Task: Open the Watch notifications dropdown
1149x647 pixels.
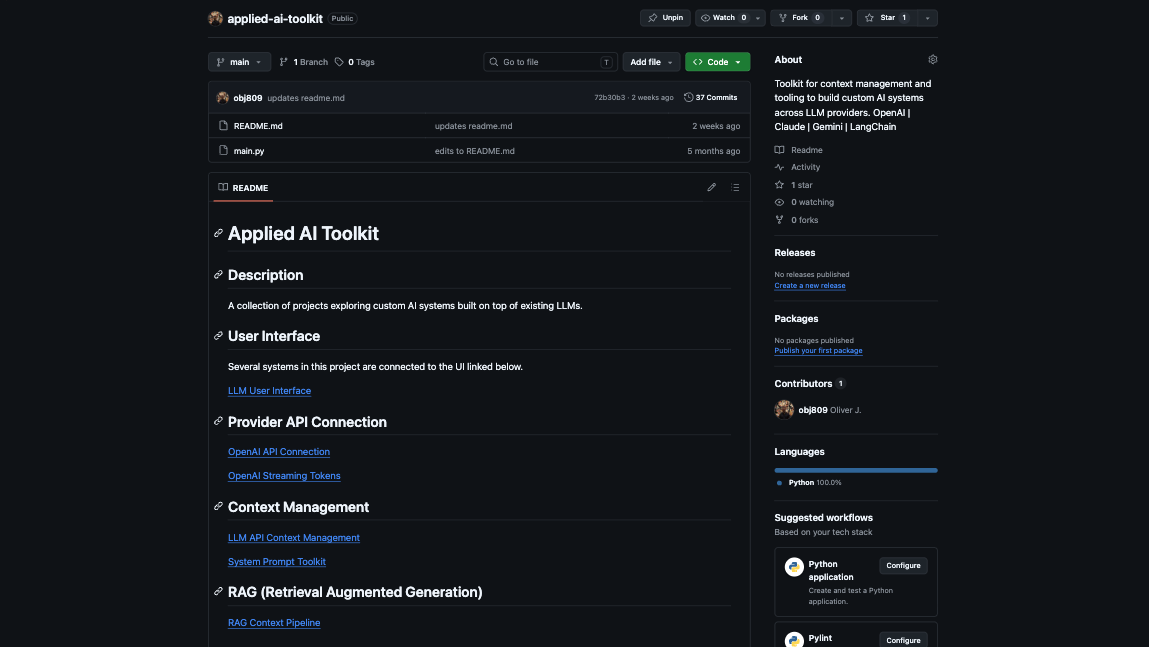Action: pyautogui.click(x=730, y=18)
